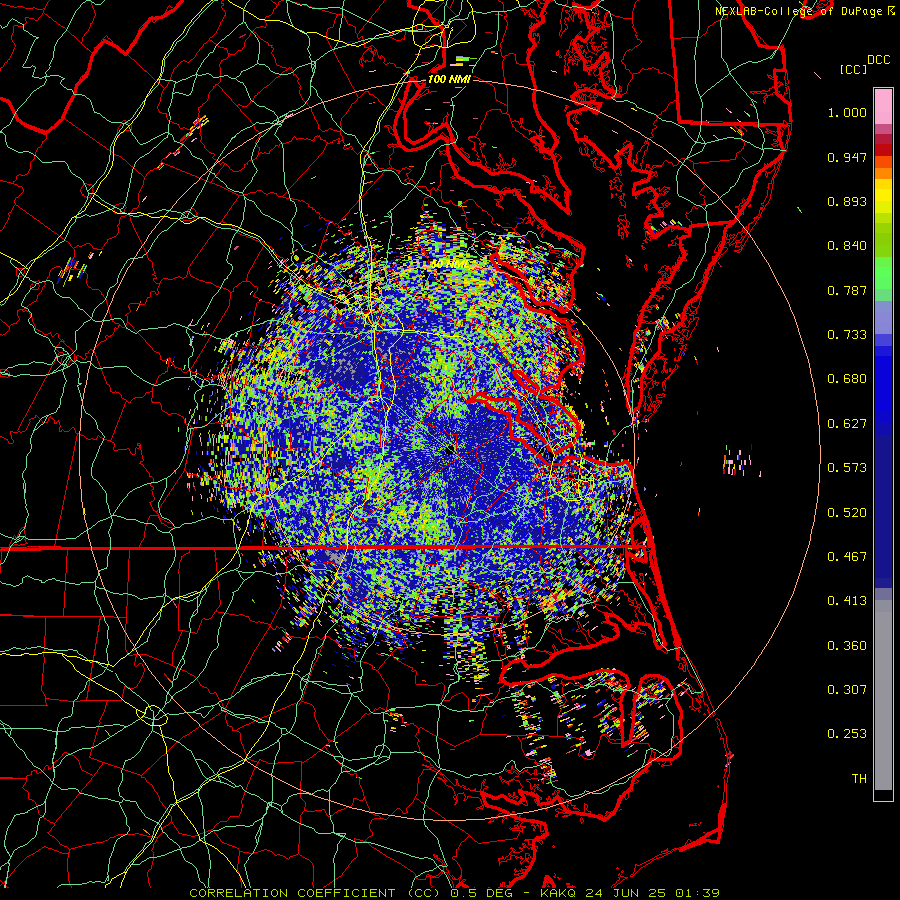
Task: Select the 0.520 scale value
Action: (847, 513)
